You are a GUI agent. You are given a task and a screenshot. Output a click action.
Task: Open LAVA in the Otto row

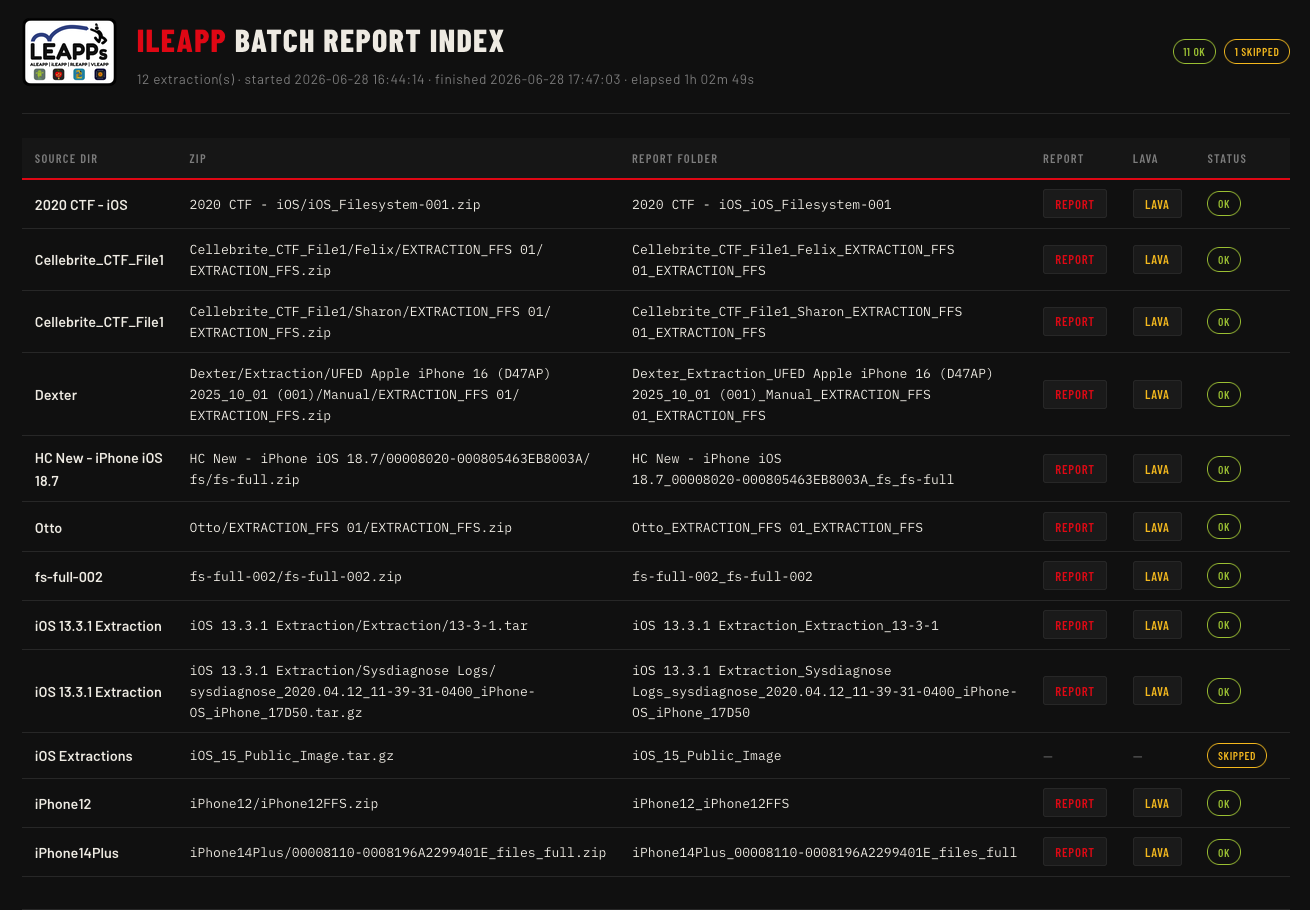[1157, 527]
